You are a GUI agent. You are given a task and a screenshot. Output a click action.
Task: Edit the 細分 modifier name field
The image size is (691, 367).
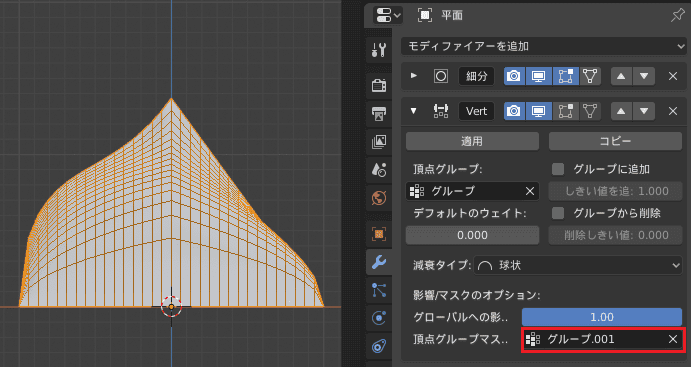point(476,76)
